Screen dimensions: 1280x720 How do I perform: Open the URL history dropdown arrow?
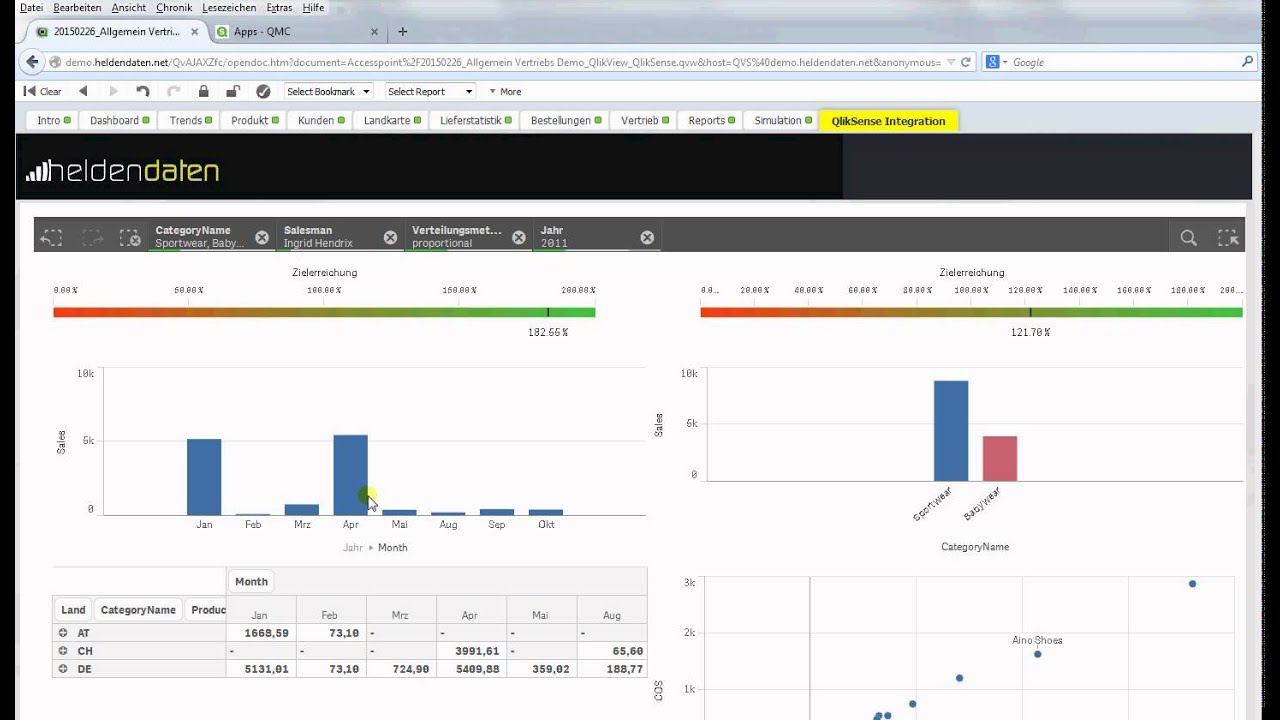950,62
